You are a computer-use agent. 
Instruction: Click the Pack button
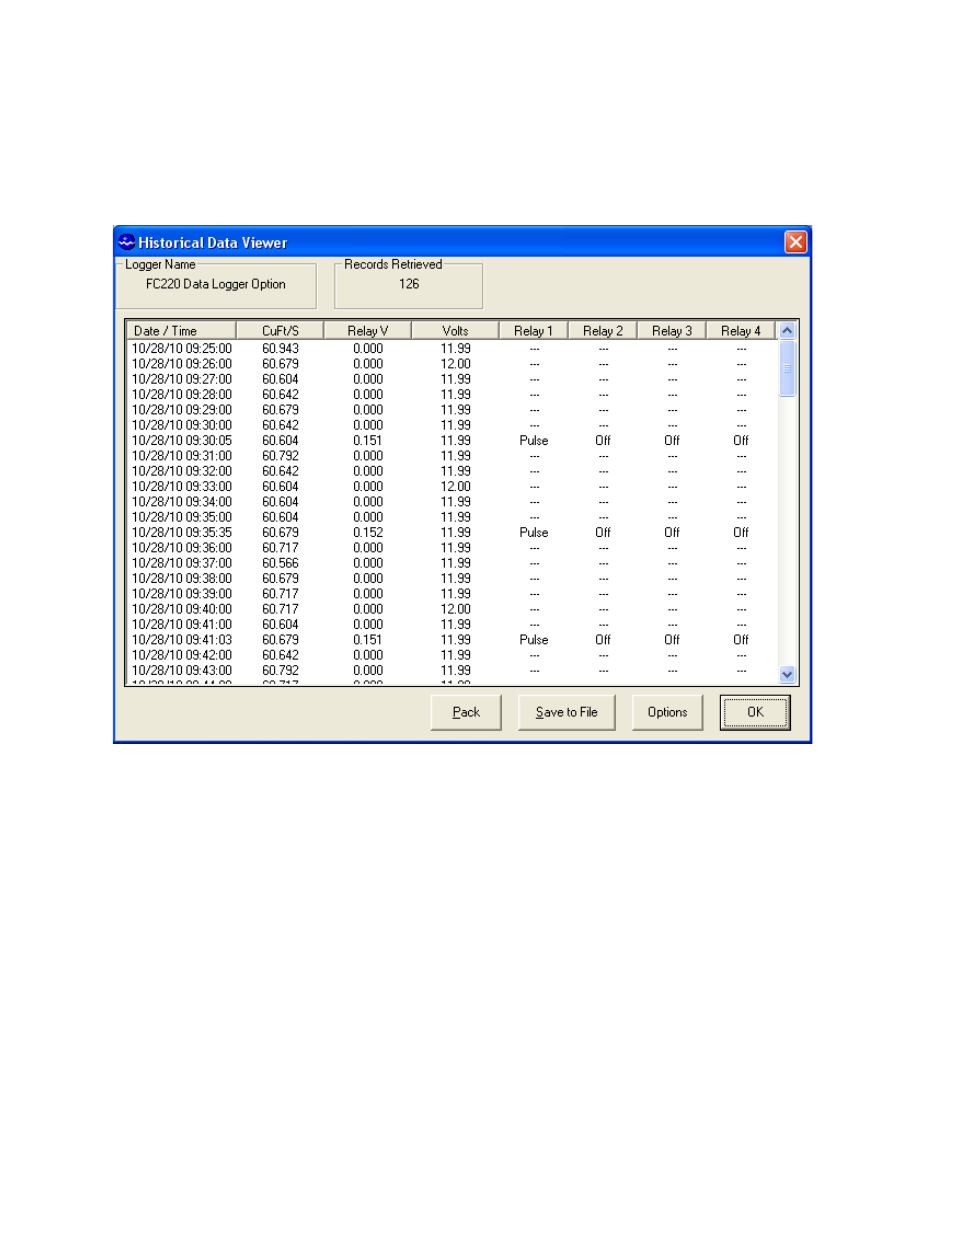click(x=466, y=712)
